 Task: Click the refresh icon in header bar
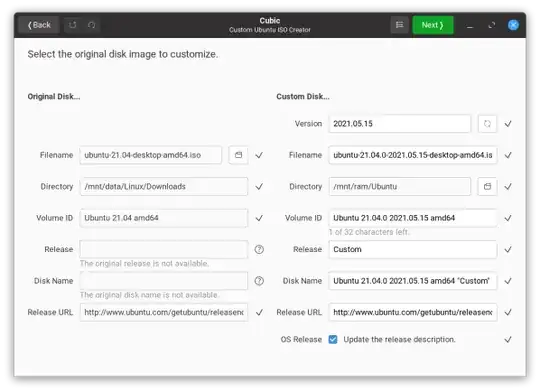(91, 25)
